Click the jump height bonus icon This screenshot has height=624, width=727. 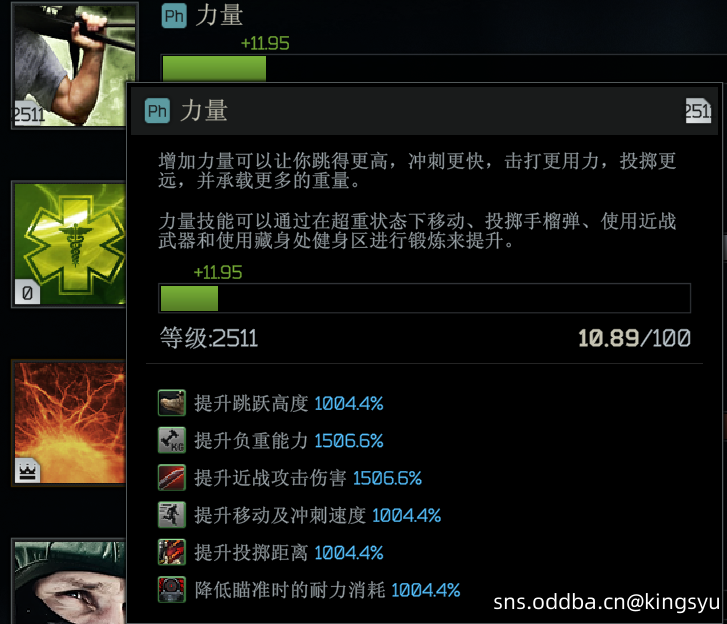point(172,402)
